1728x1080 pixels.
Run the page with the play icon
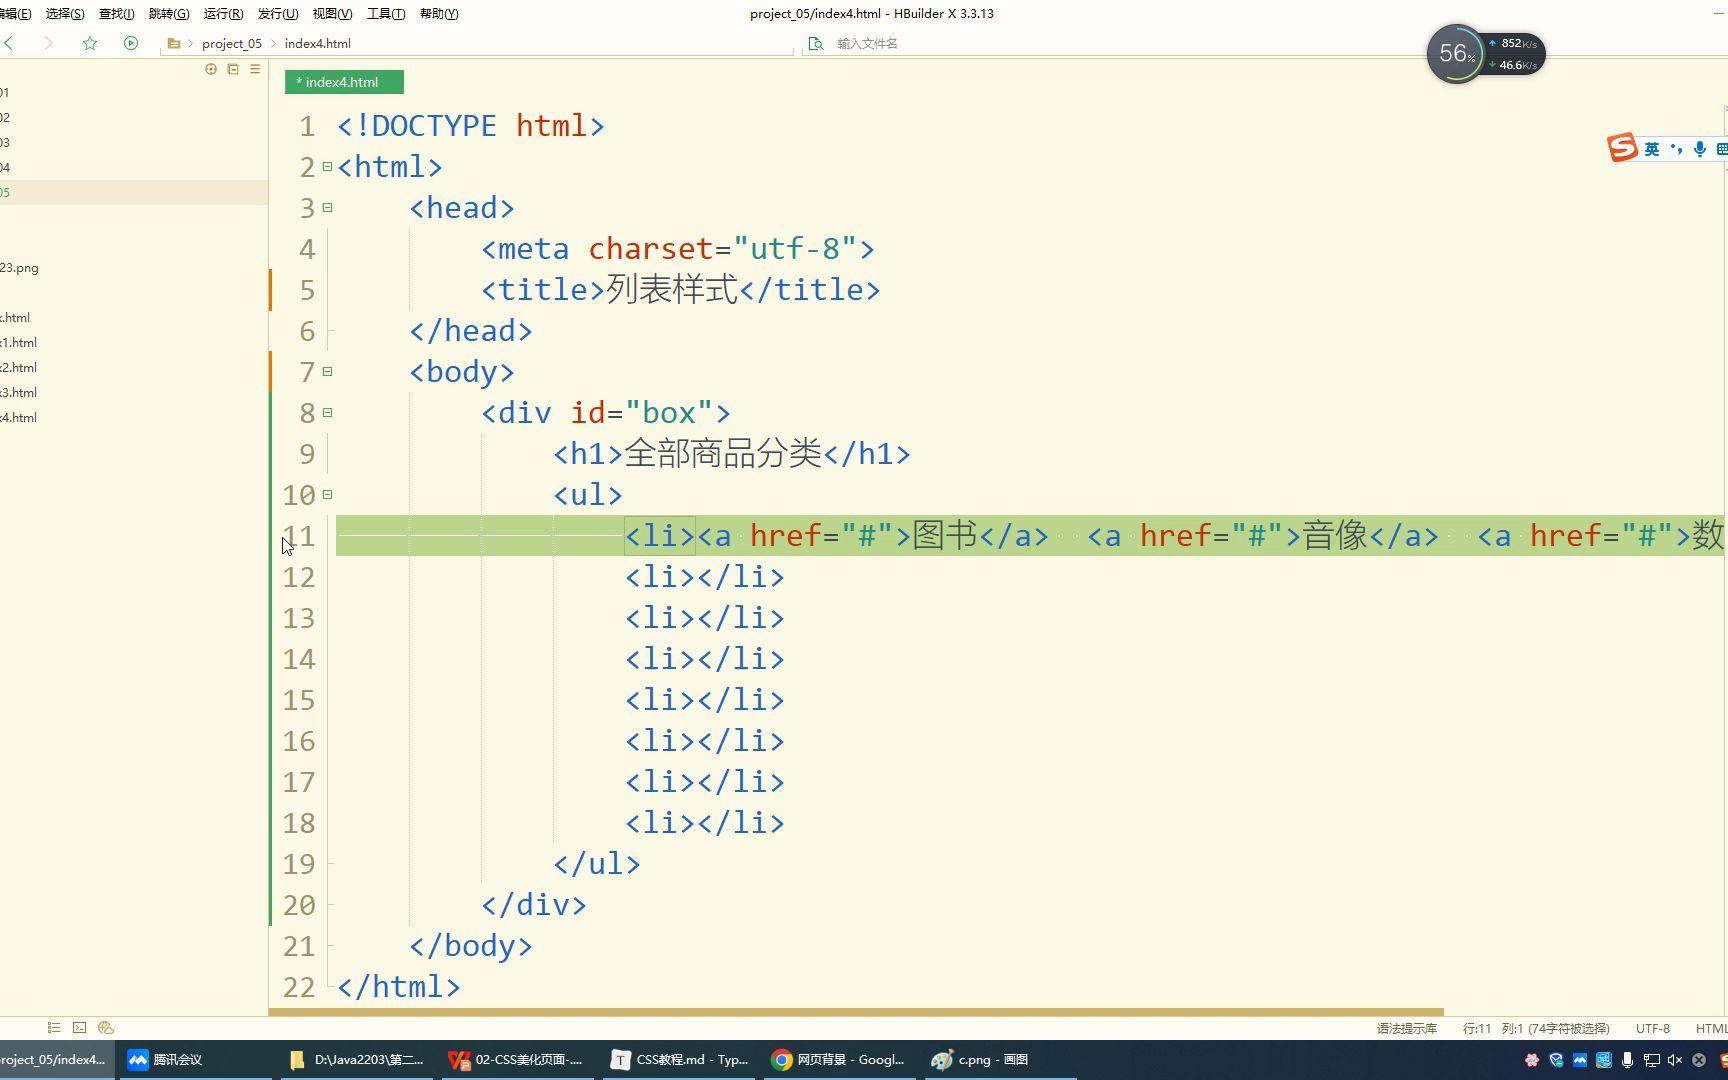pos(131,43)
